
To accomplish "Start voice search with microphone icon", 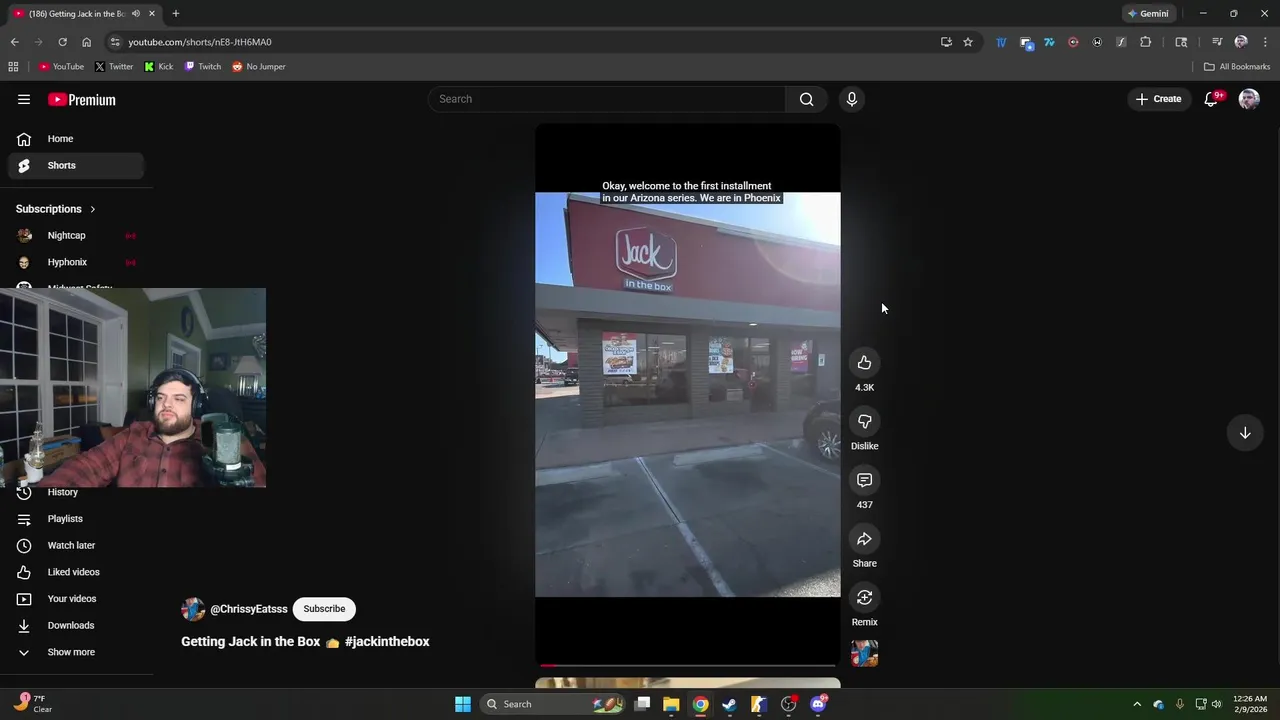I will pos(852,99).
